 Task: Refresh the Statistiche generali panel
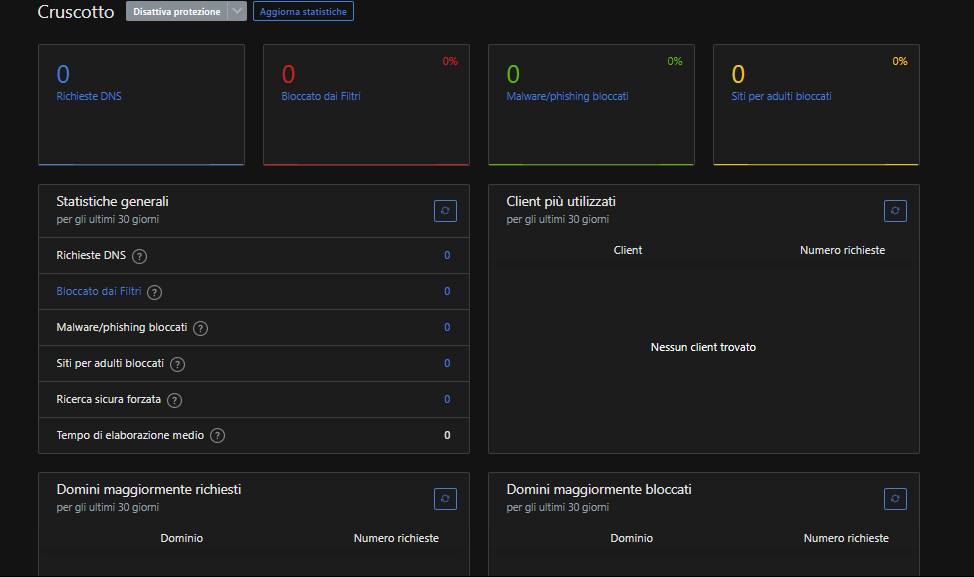point(445,210)
